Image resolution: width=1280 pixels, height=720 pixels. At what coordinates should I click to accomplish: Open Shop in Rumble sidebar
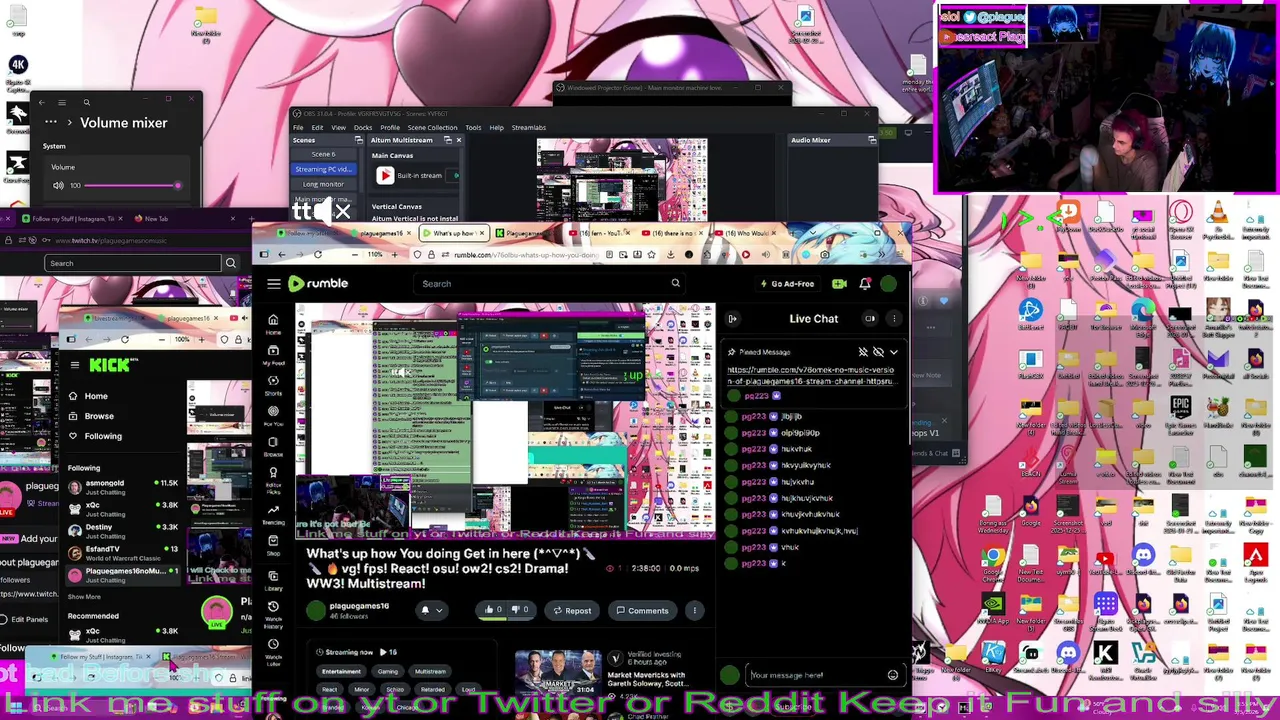coord(272,544)
